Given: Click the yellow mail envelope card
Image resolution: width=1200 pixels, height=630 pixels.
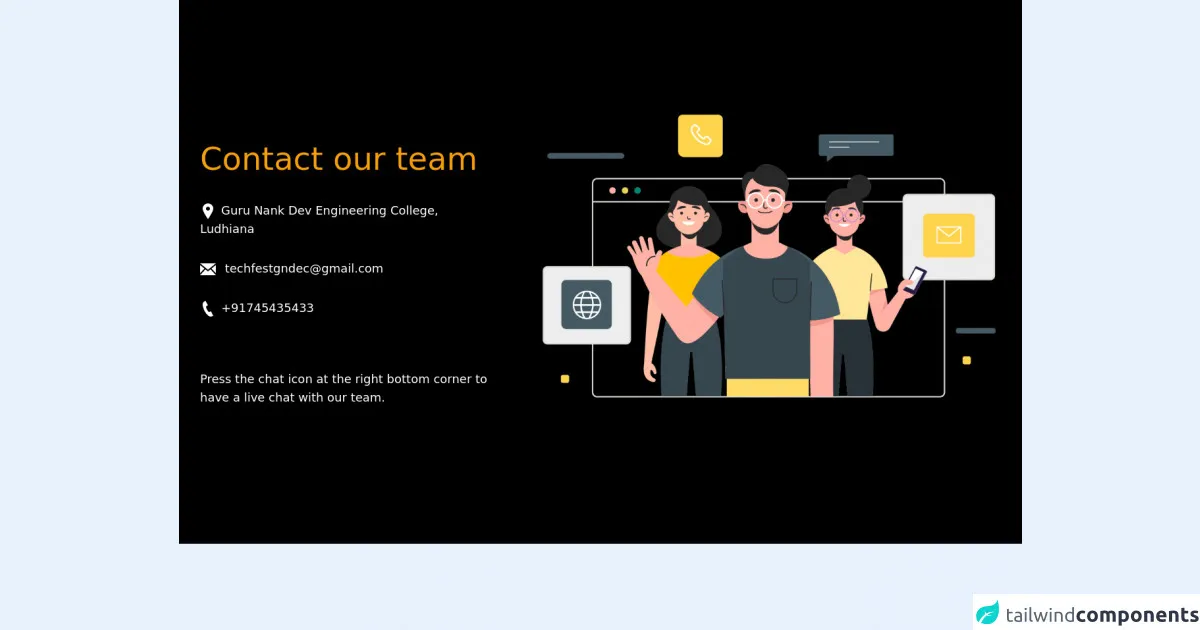Looking at the screenshot, I should click(x=948, y=236).
